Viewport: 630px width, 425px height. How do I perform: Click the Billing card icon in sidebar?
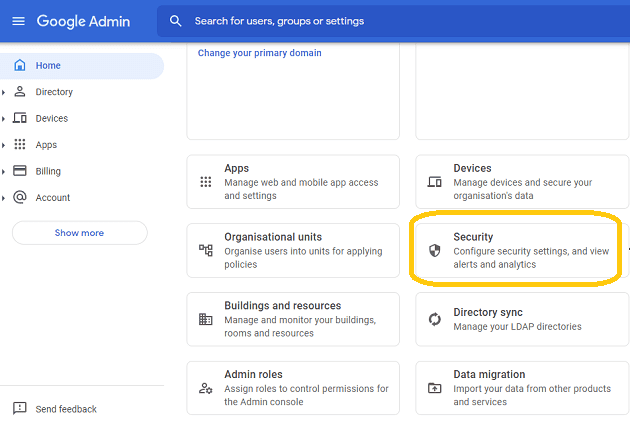(20, 171)
